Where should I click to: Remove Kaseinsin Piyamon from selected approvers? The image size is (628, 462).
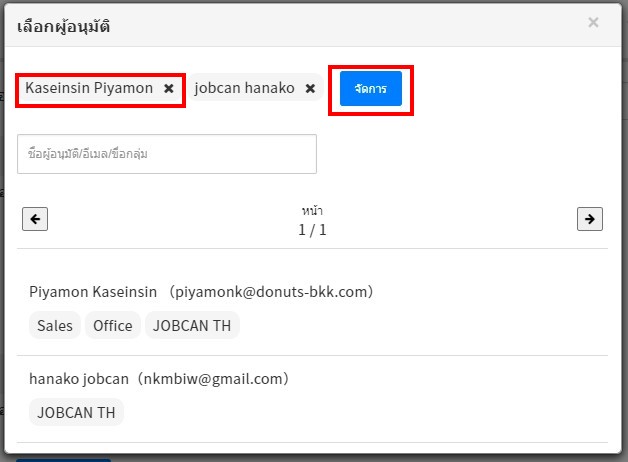pyautogui.click(x=169, y=88)
